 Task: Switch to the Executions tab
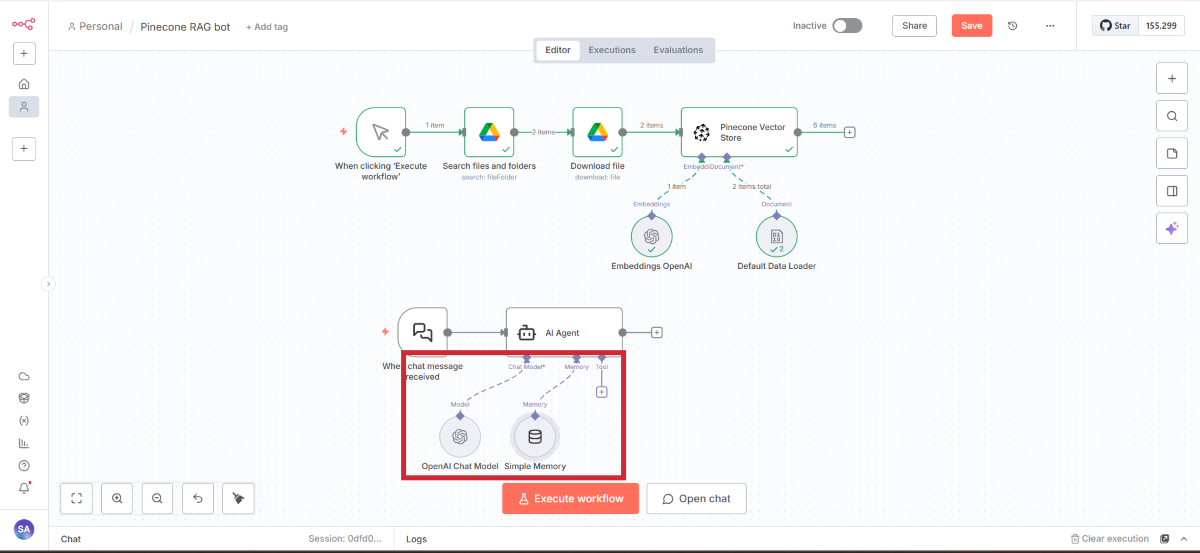pyautogui.click(x=611, y=50)
